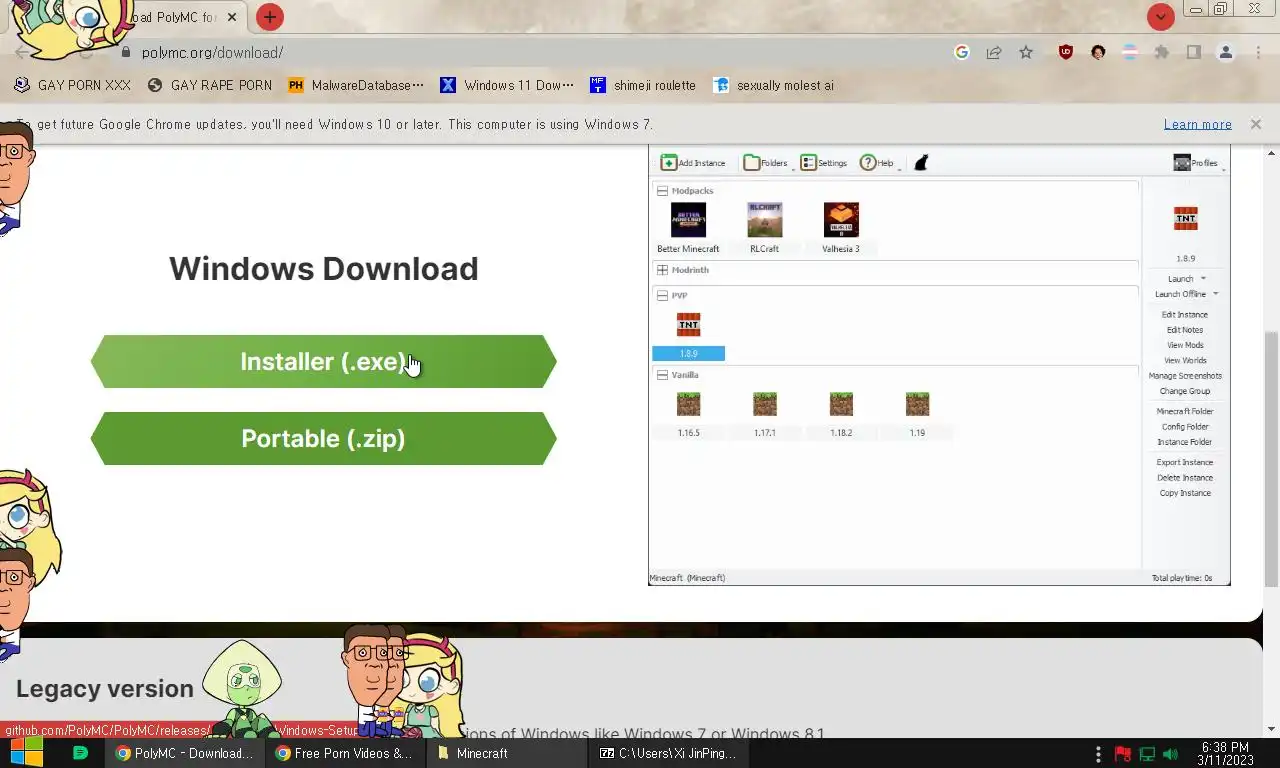1280x768 pixels.
Task: Select the 1.8.9 TNT instance
Action: pos(688,335)
